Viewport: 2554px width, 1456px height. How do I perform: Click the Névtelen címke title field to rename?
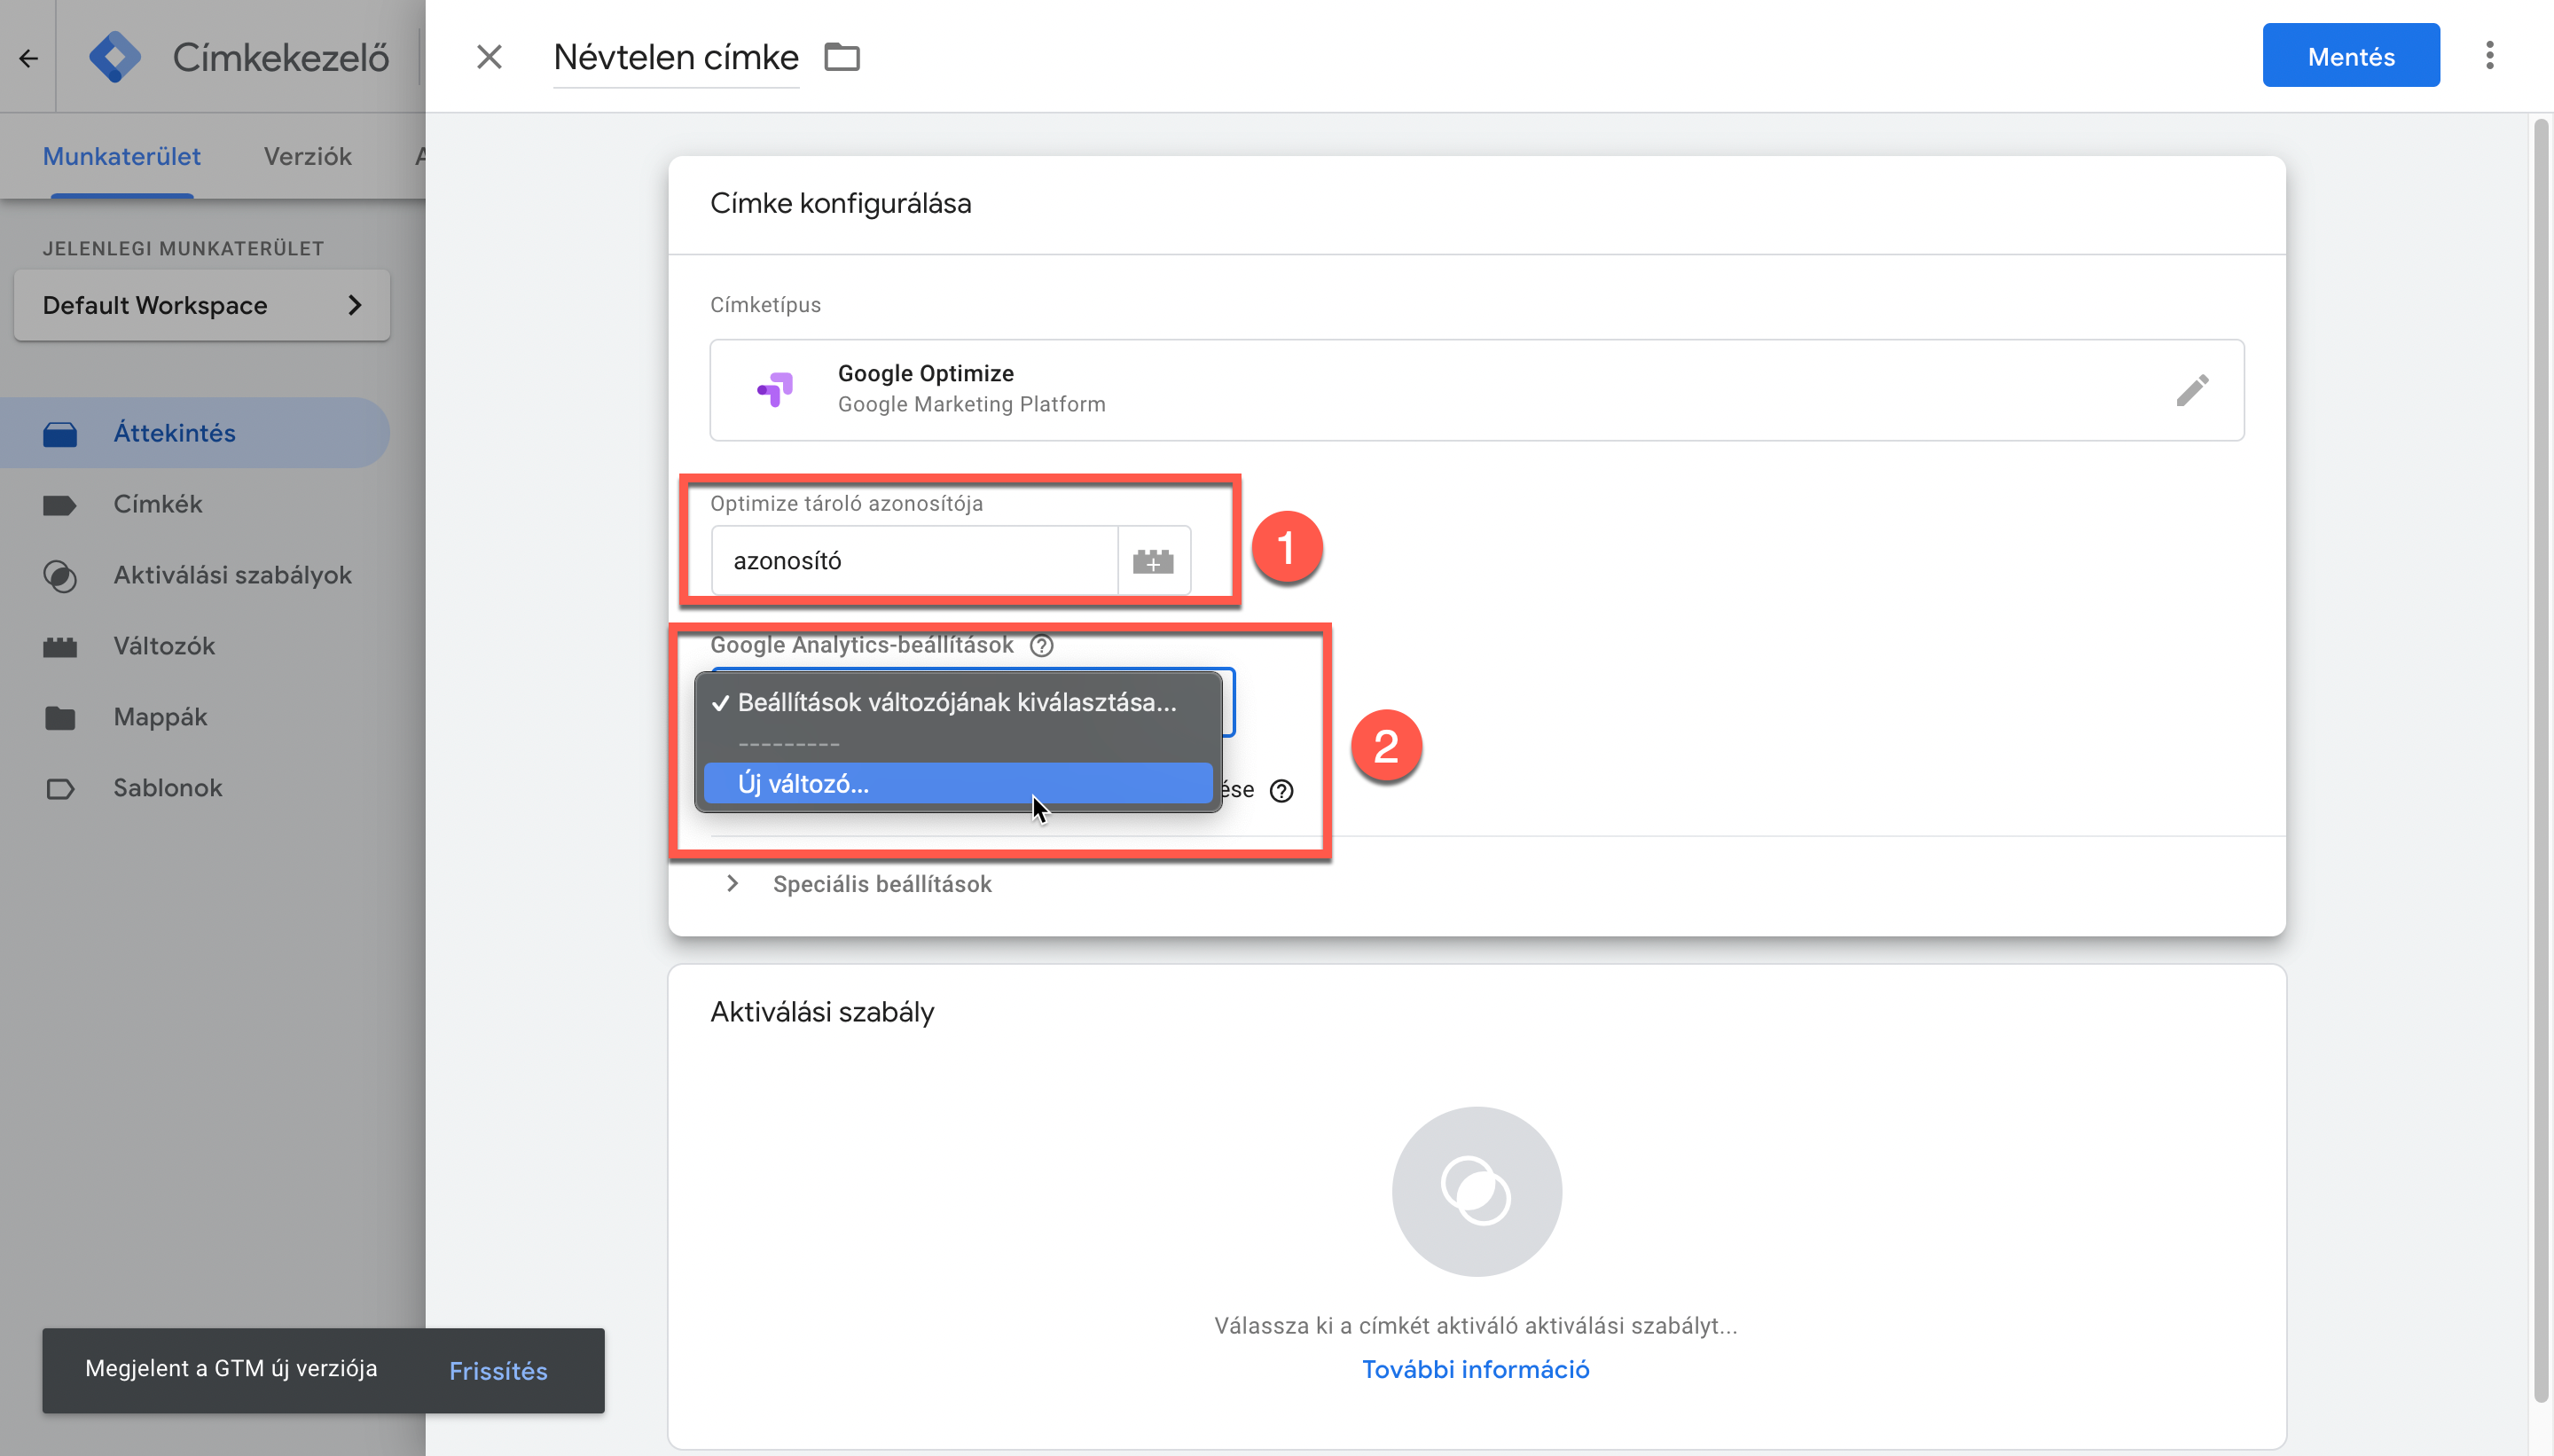(x=676, y=57)
